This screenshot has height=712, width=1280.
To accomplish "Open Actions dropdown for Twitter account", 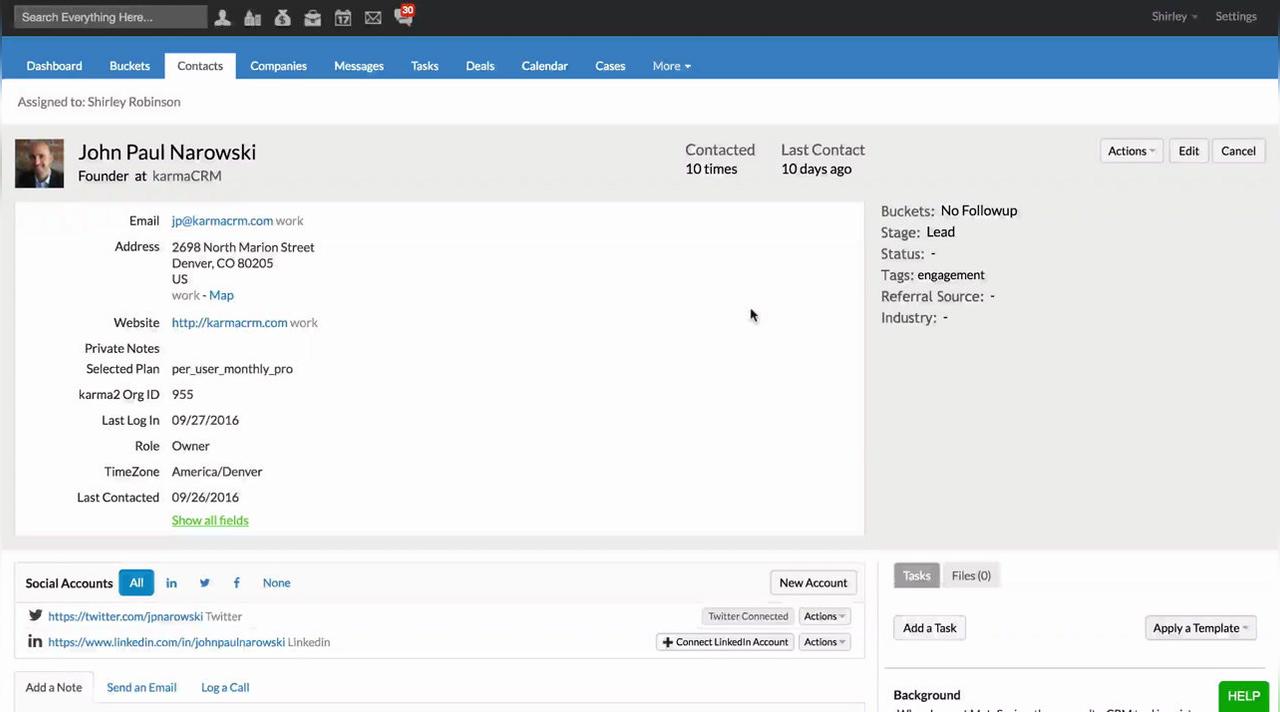I will pyautogui.click(x=825, y=616).
